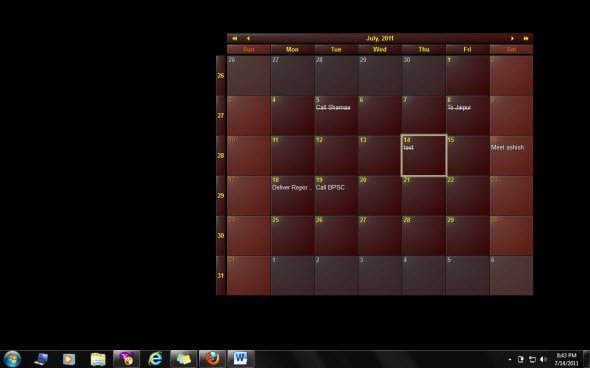Image resolution: width=590 pixels, height=368 pixels.
Task: Click the July, 2011 month title
Action: [x=380, y=38]
